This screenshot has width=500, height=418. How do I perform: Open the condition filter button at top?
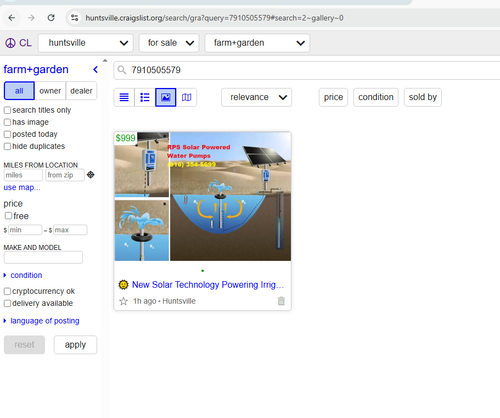tap(376, 97)
